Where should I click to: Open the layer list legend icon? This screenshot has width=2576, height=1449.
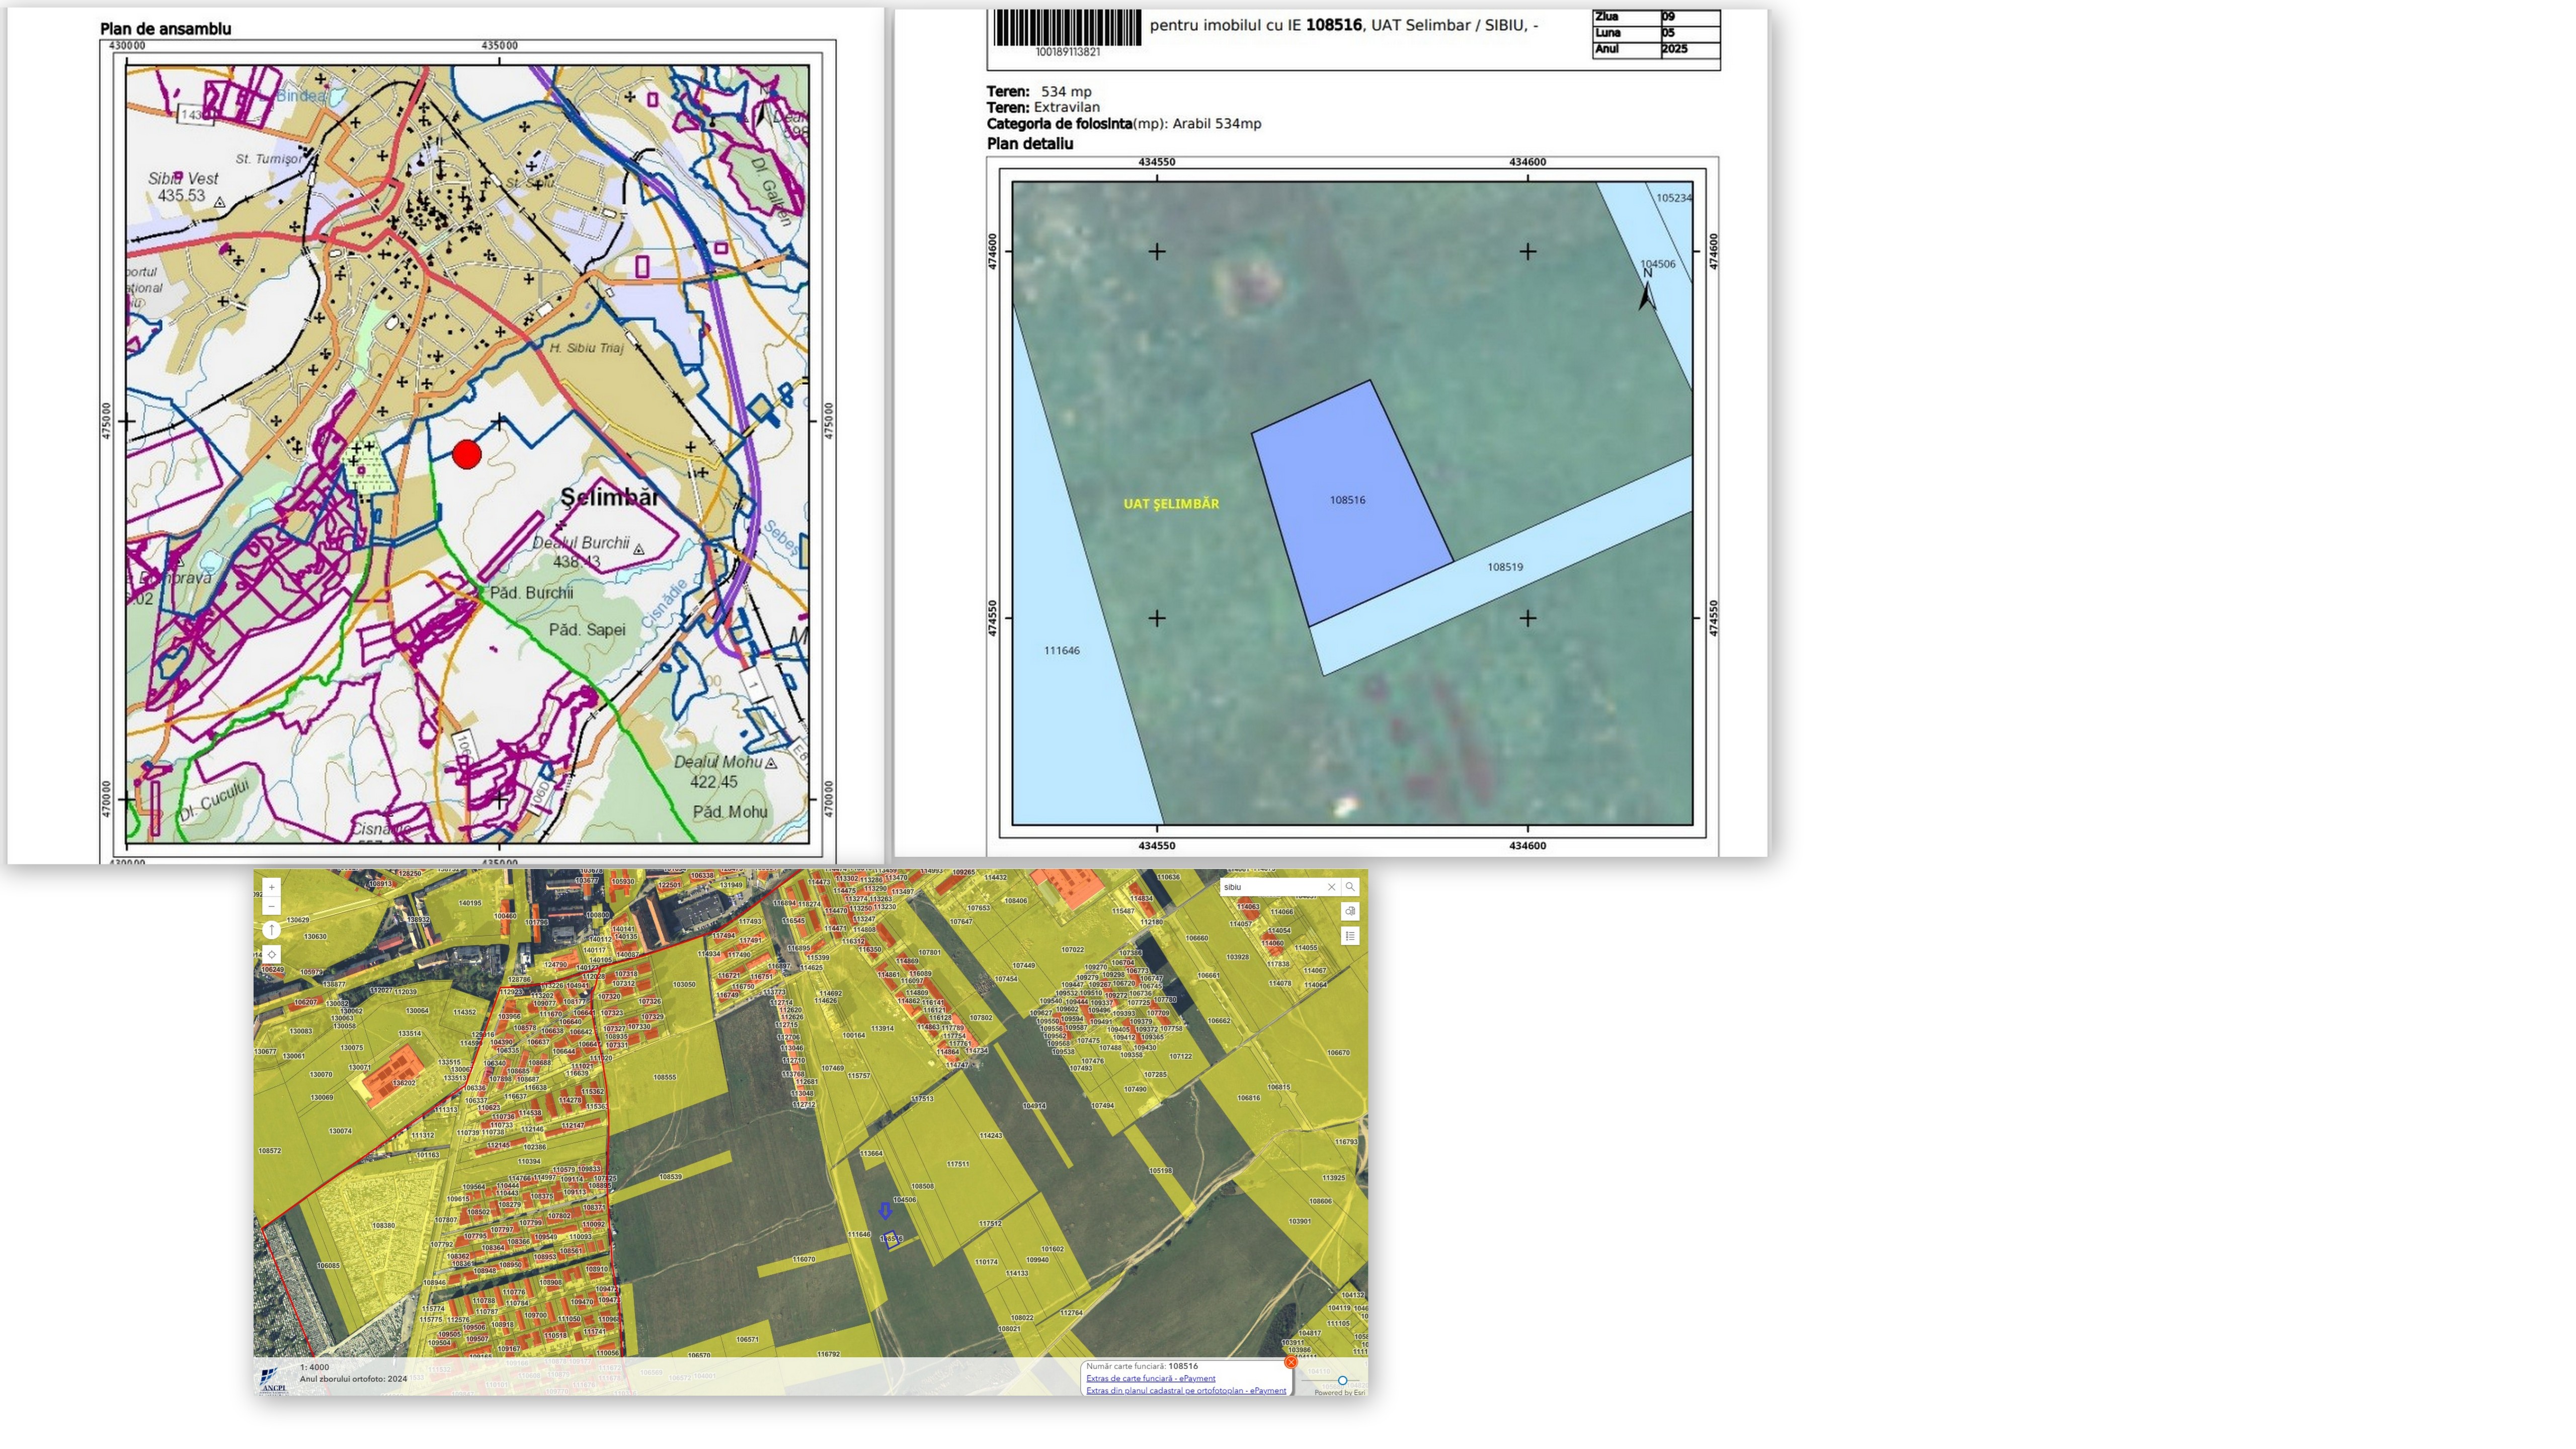tap(1350, 936)
